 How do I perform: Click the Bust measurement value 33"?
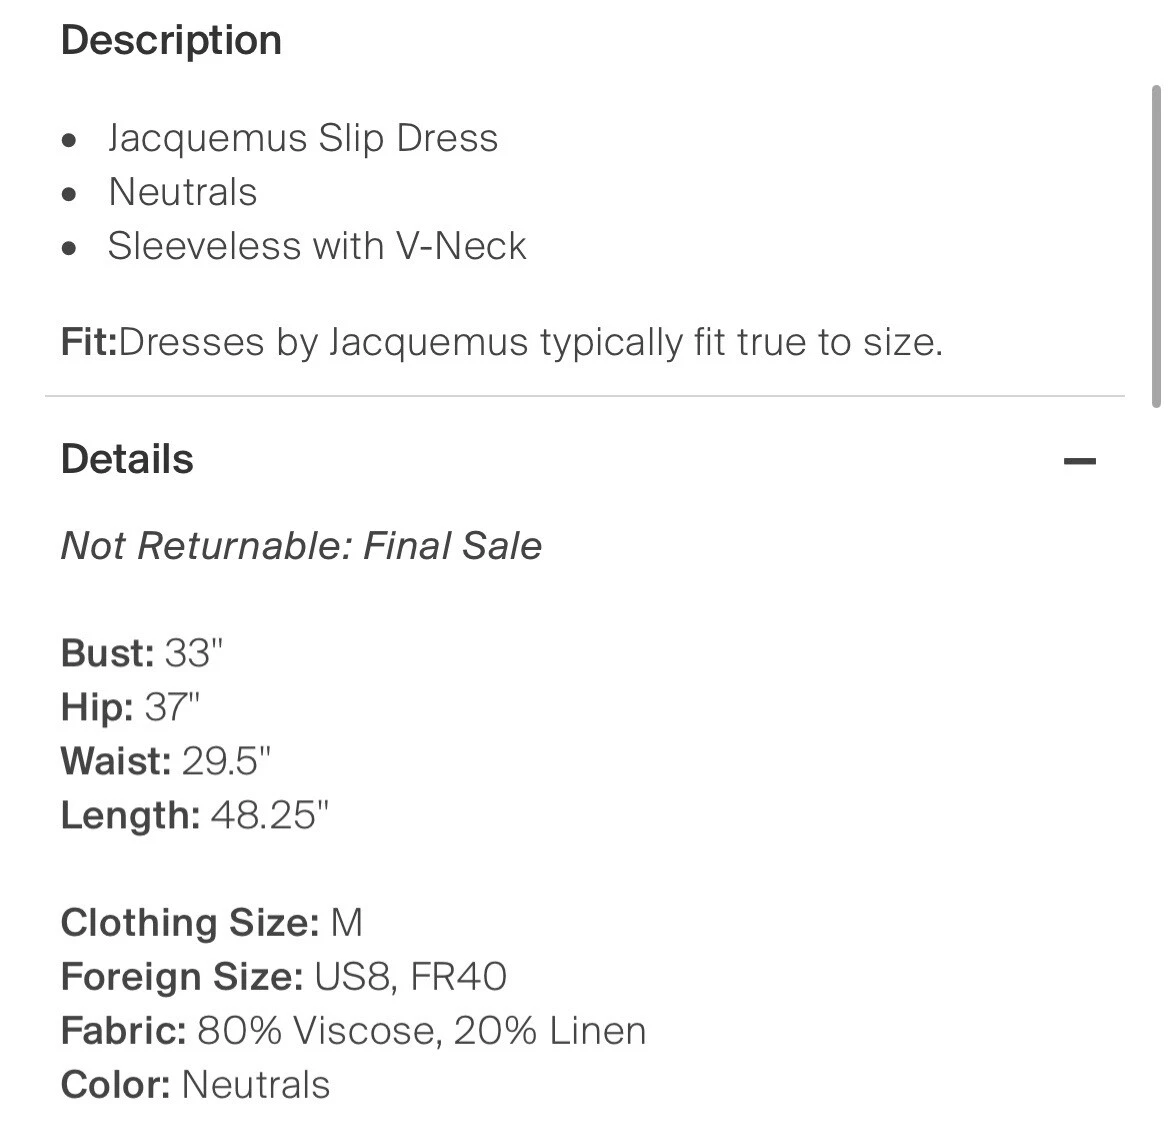193,653
